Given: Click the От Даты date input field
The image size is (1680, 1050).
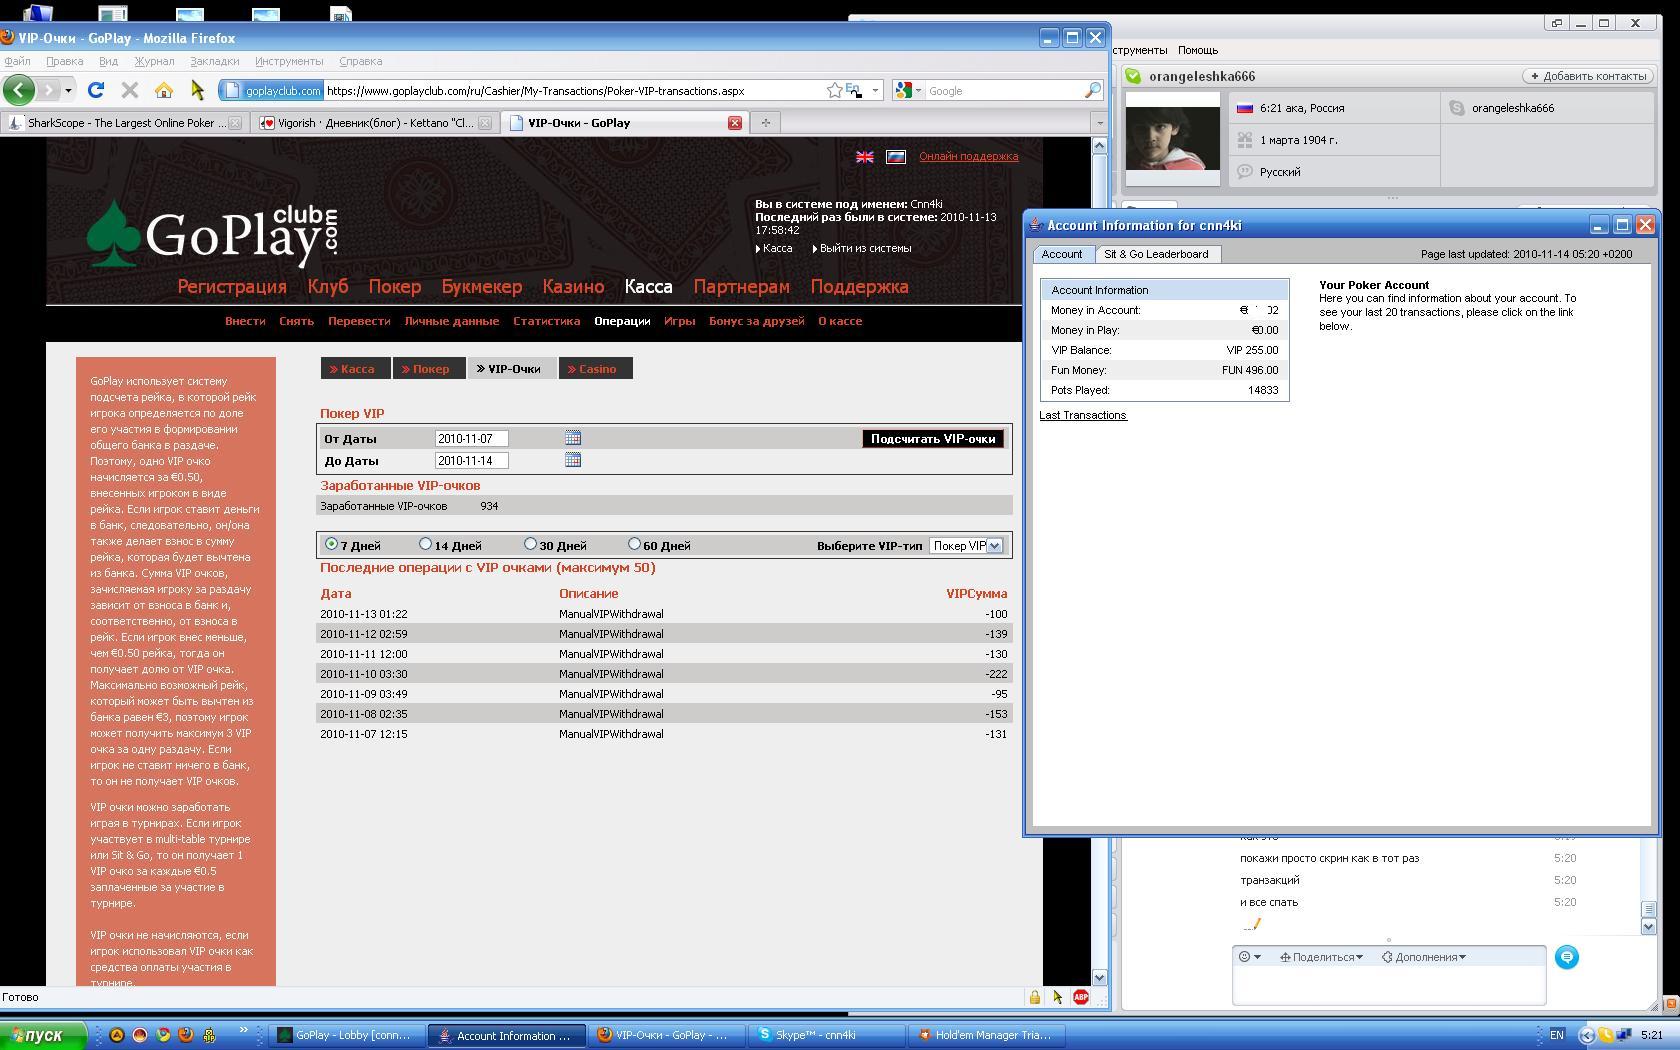Looking at the screenshot, I should click(472, 438).
